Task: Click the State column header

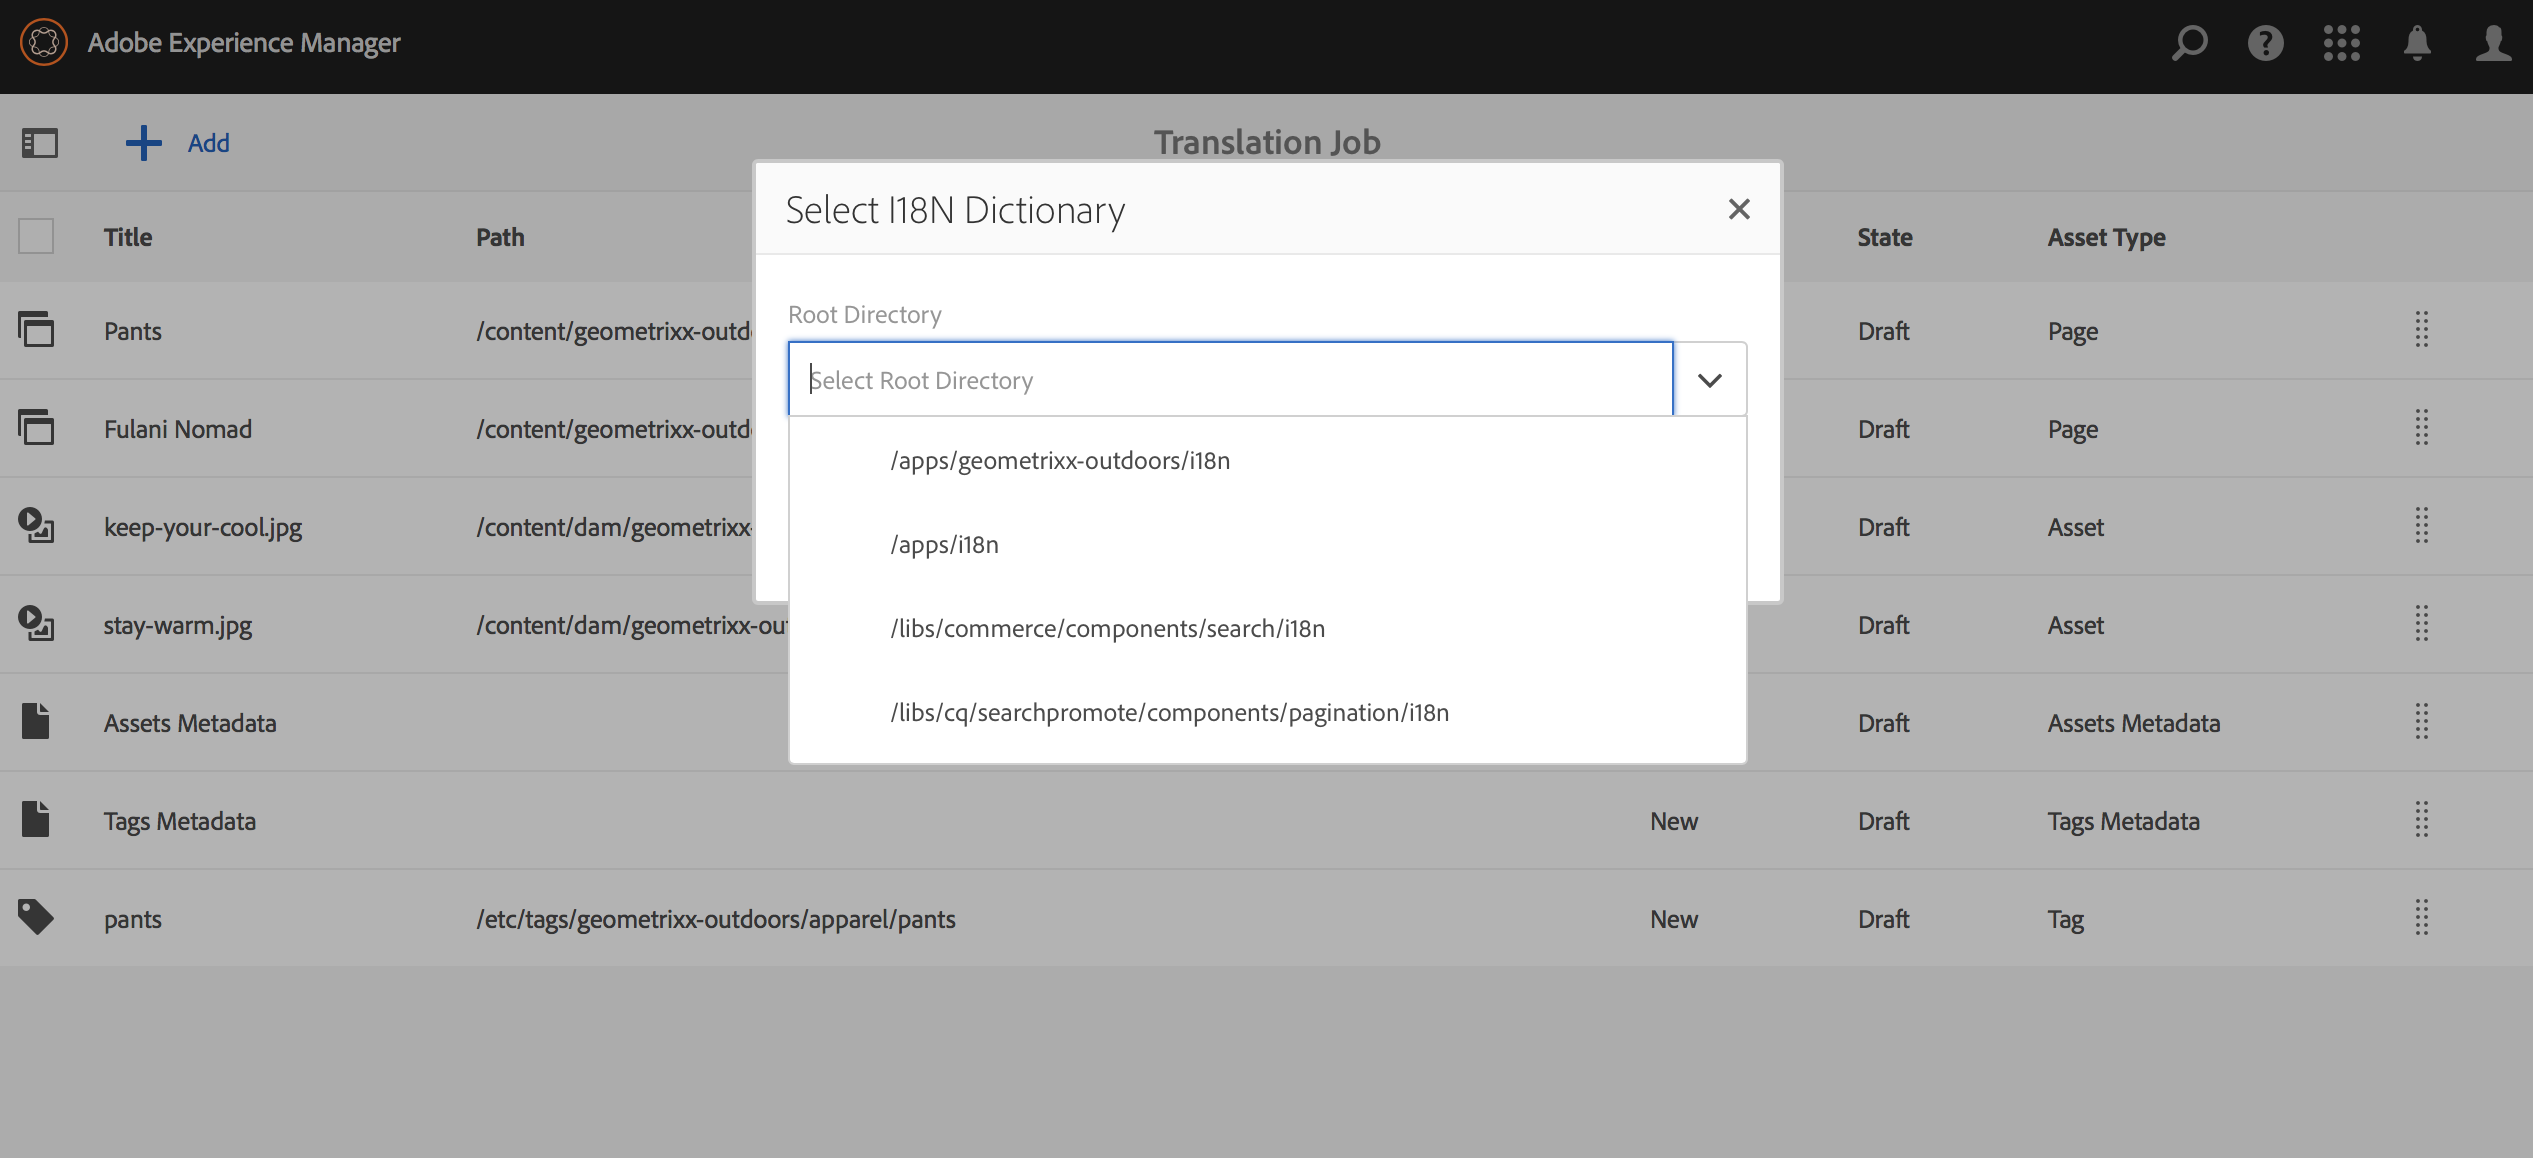Action: (x=1885, y=237)
